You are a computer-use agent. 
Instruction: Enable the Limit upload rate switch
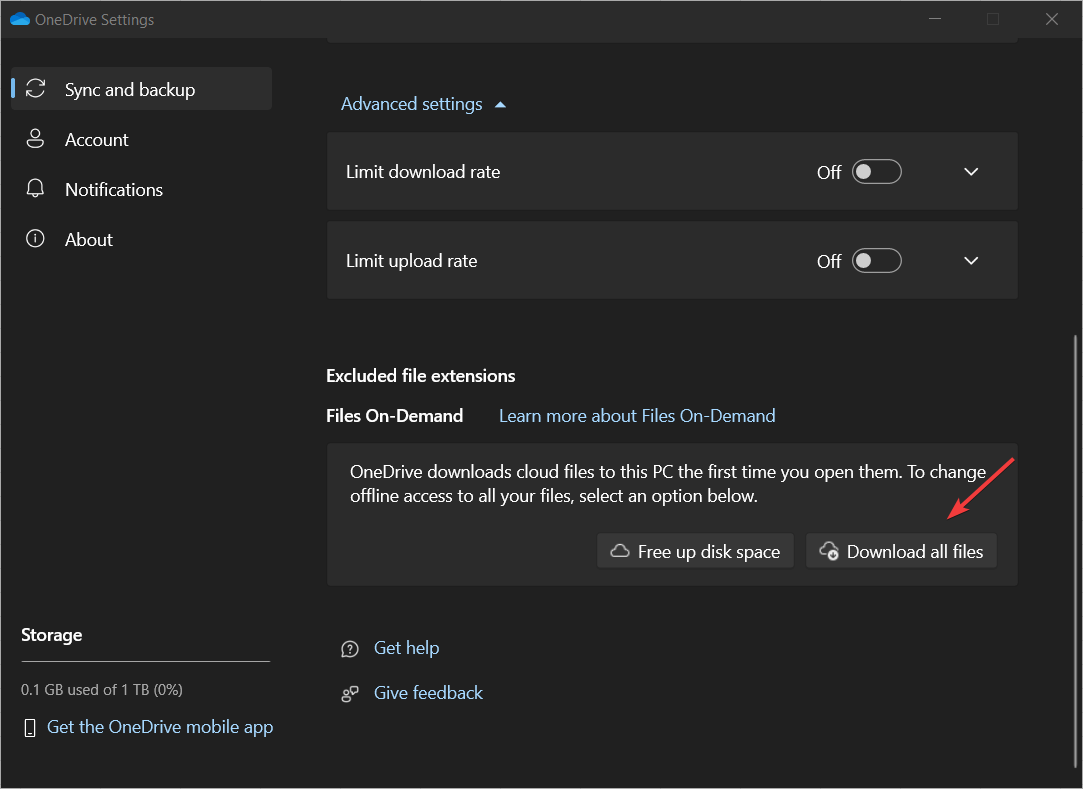tap(876, 261)
